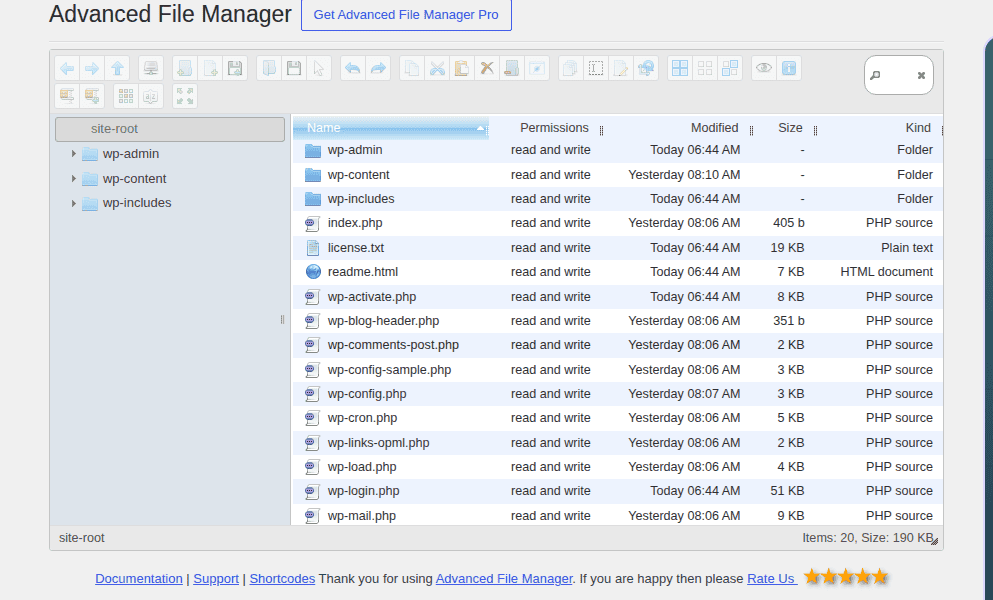Click the undo arrow icon

(x=353, y=68)
